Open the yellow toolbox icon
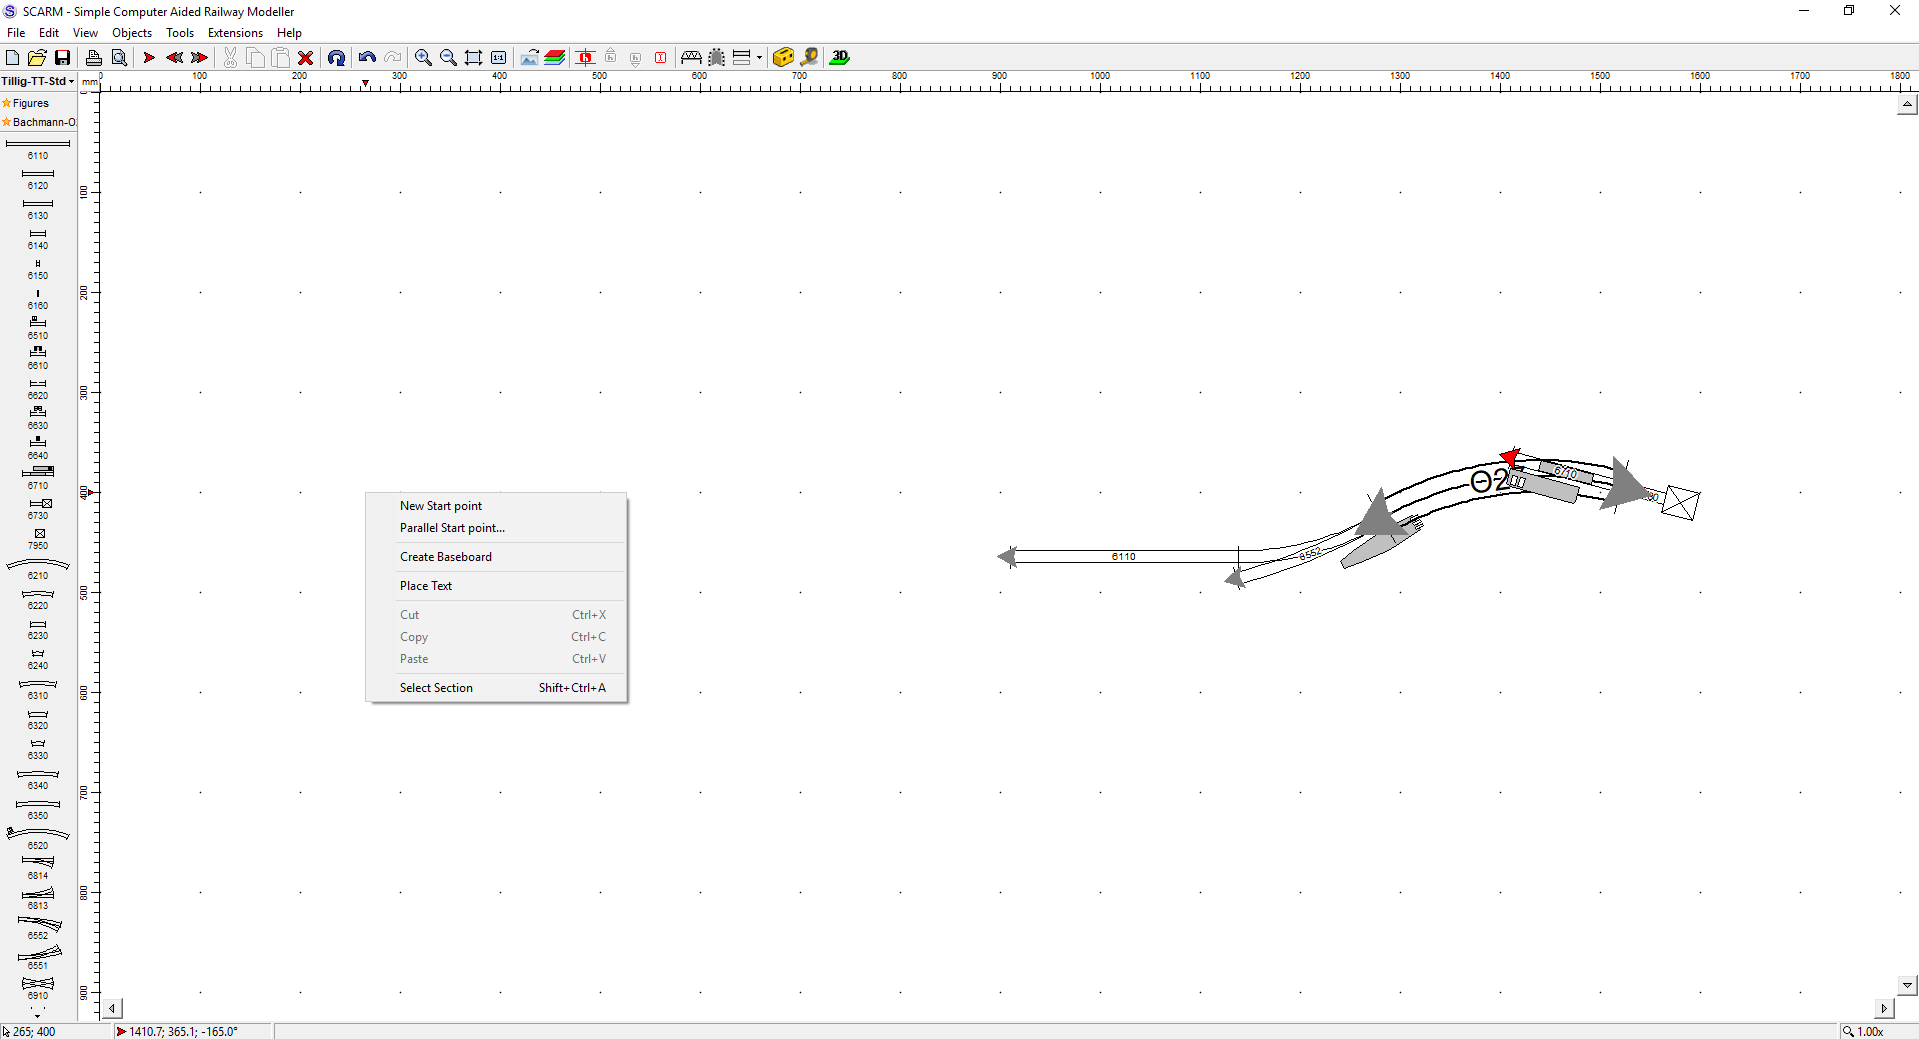 pyautogui.click(x=783, y=58)
